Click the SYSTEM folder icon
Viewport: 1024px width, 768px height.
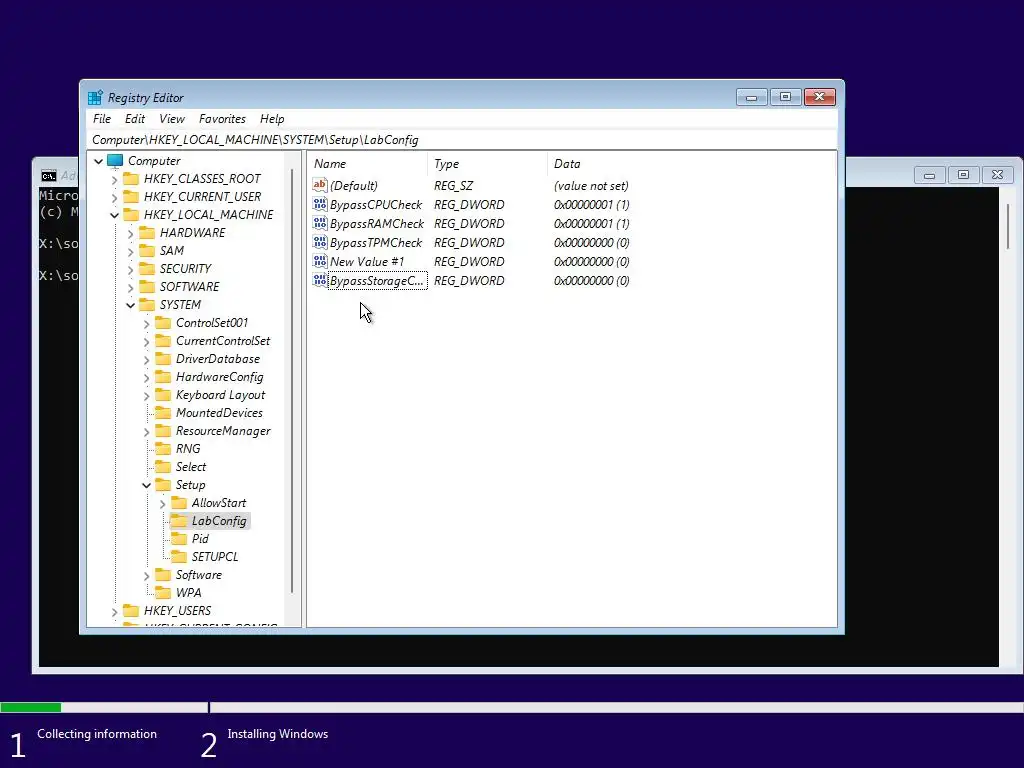148,304
